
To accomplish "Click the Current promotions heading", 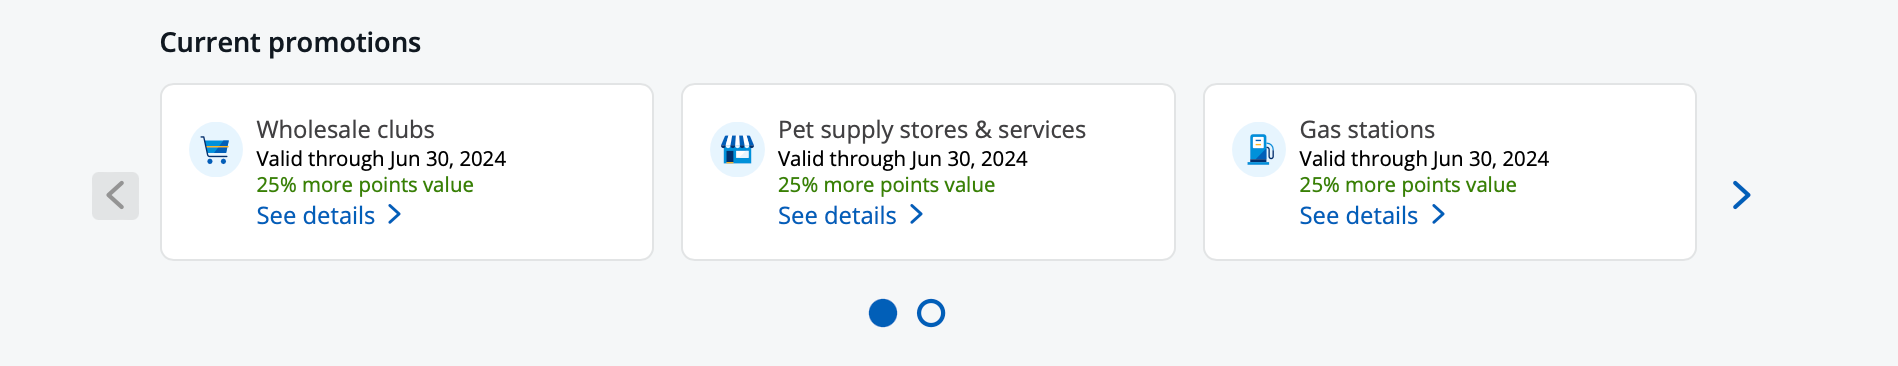I will (x=290, y=42).
